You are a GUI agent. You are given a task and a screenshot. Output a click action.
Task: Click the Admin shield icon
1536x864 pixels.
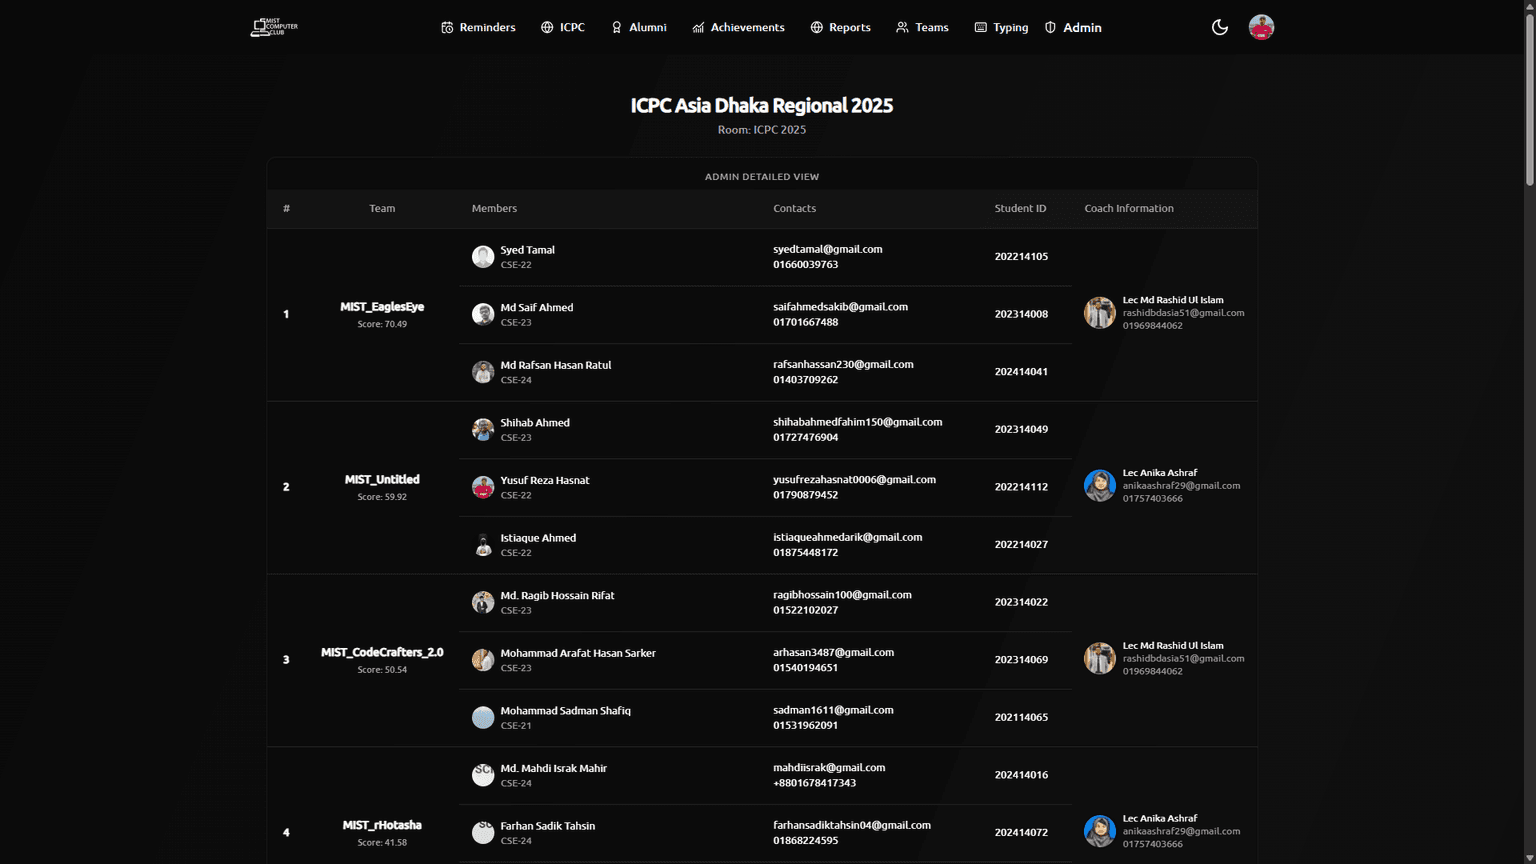pos(1050,27)
